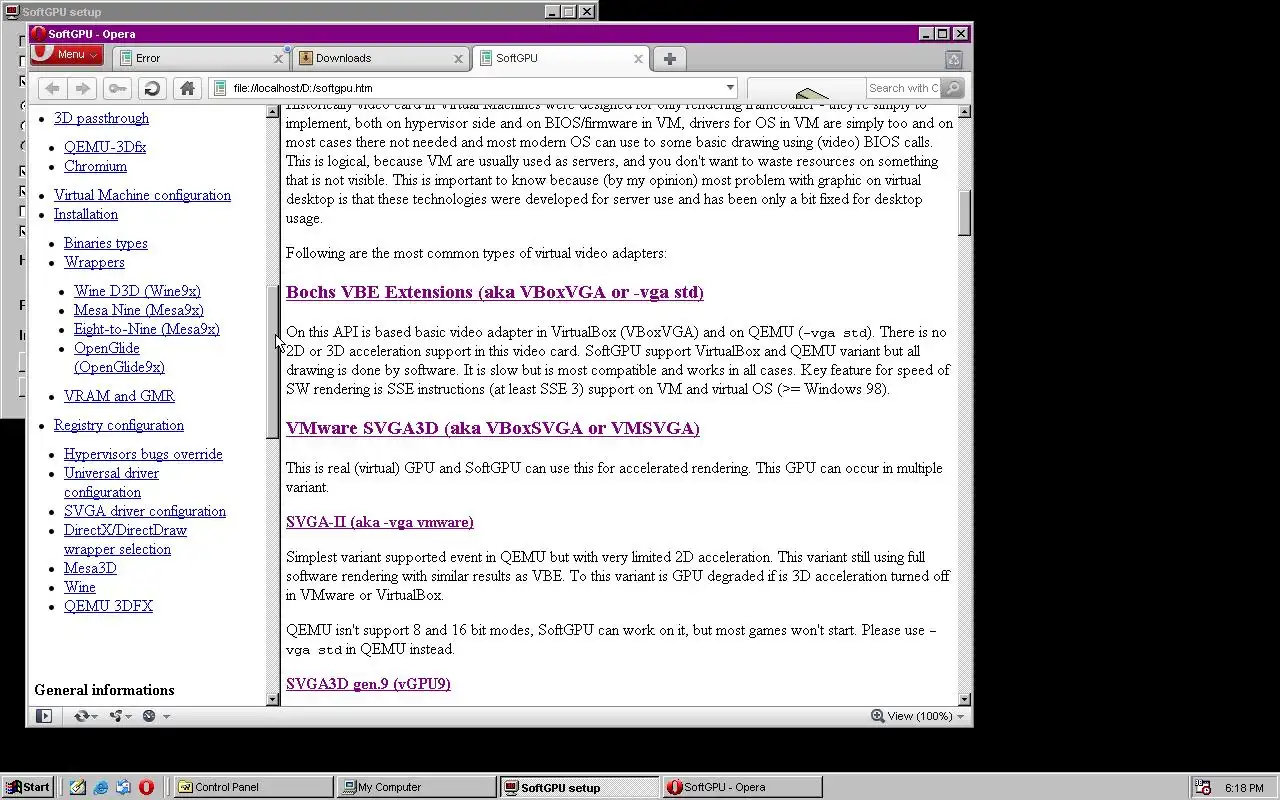Open Wine D3D (Wine9x) link
Screen dimensions: 1280x800
click(137, 291)
